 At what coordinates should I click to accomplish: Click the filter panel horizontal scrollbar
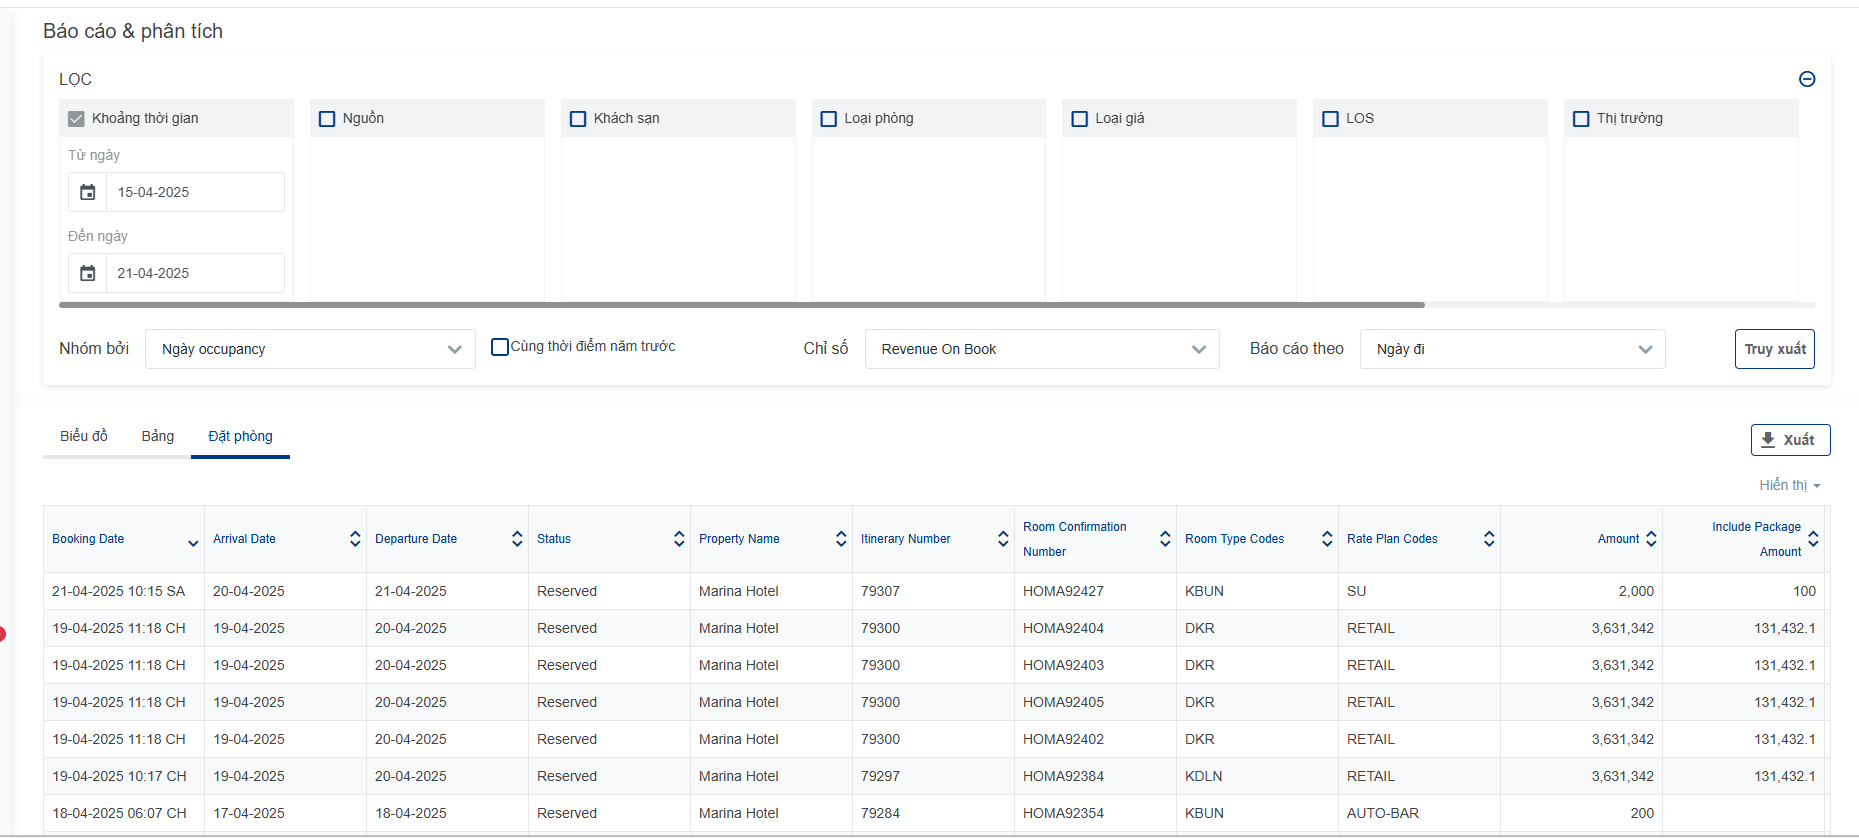pos(741,304)
